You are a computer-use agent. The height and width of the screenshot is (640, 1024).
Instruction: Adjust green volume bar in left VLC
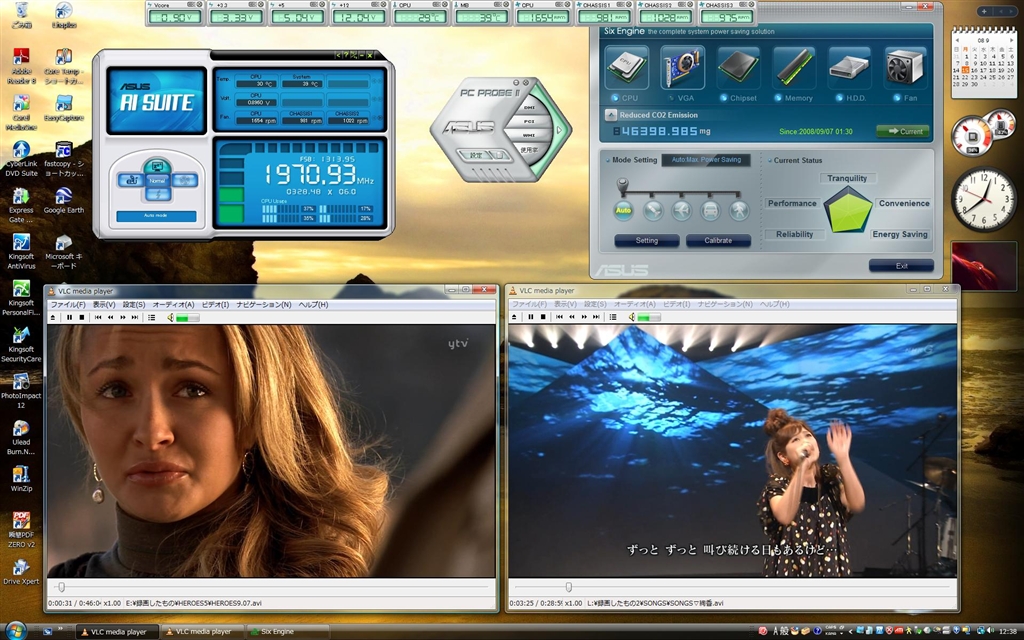tap(187, 317)
